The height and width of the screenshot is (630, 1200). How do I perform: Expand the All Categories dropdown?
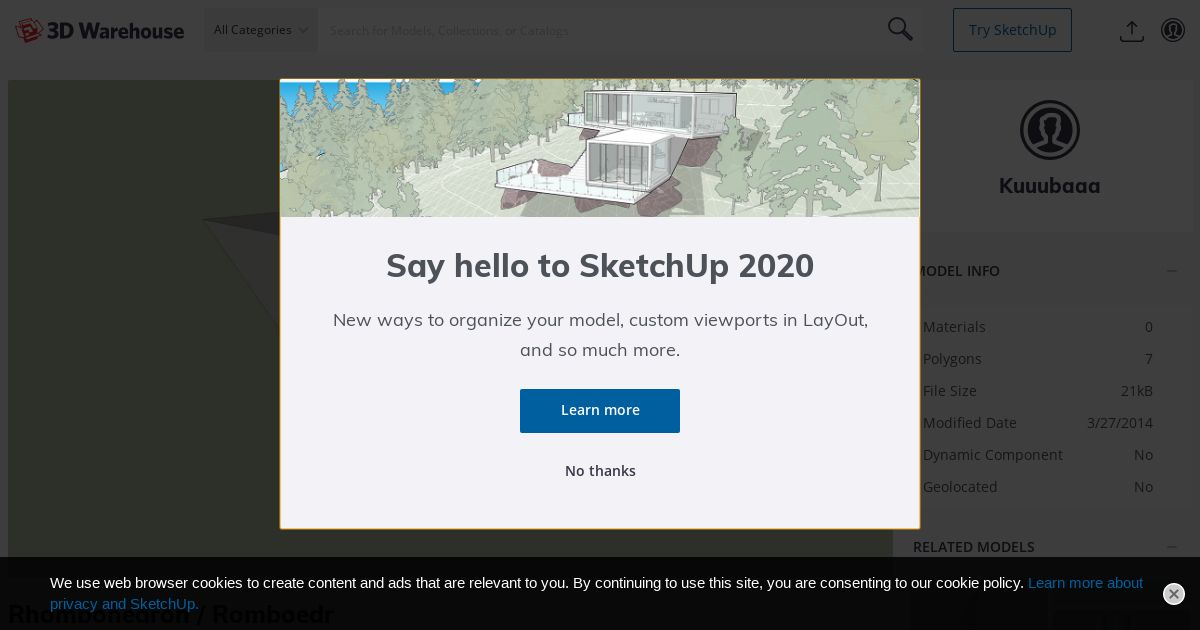pos(261,30)
